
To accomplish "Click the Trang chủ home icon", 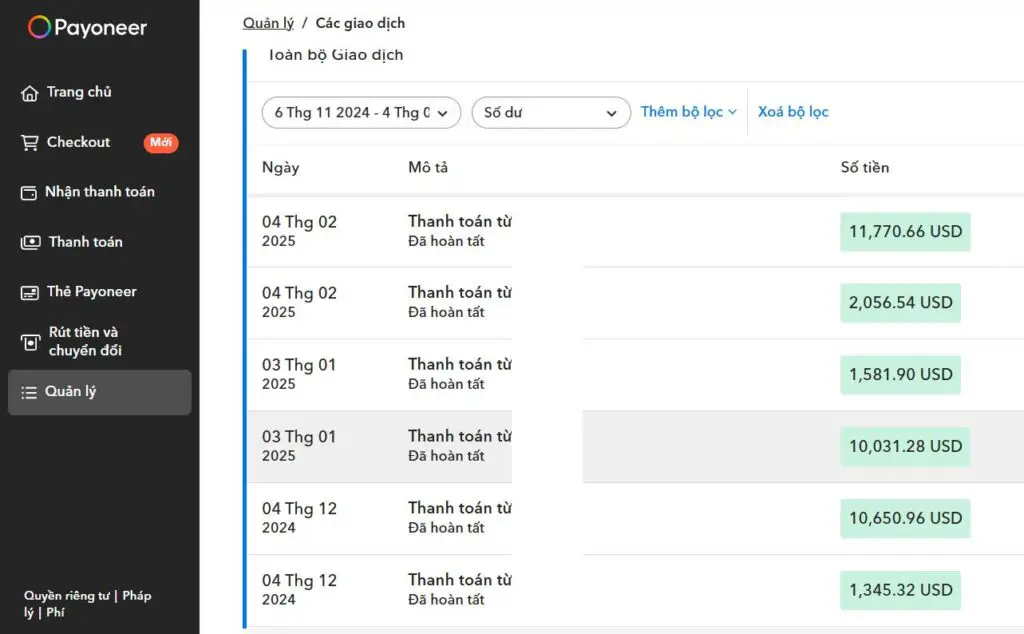I will (x=30, y=93).
